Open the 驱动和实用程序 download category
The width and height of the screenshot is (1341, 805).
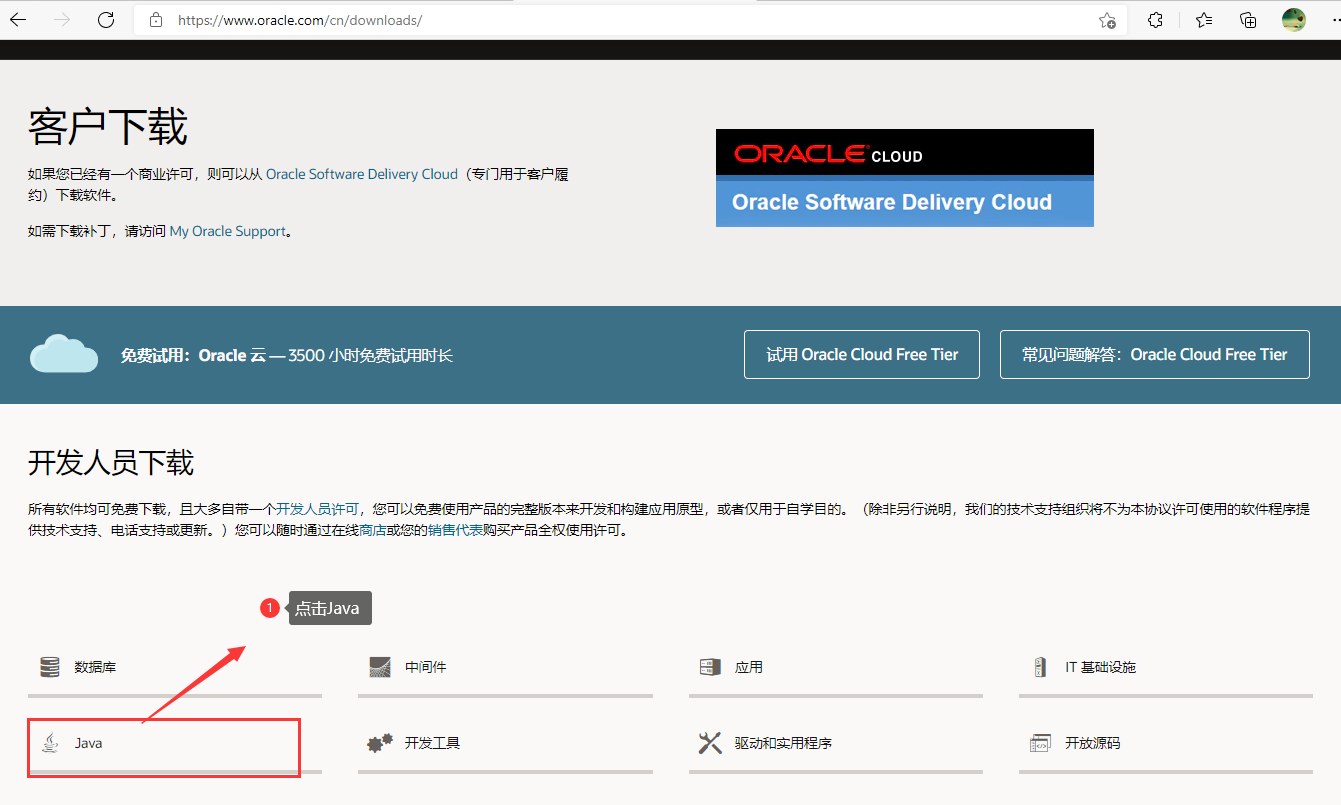(836, 744)
